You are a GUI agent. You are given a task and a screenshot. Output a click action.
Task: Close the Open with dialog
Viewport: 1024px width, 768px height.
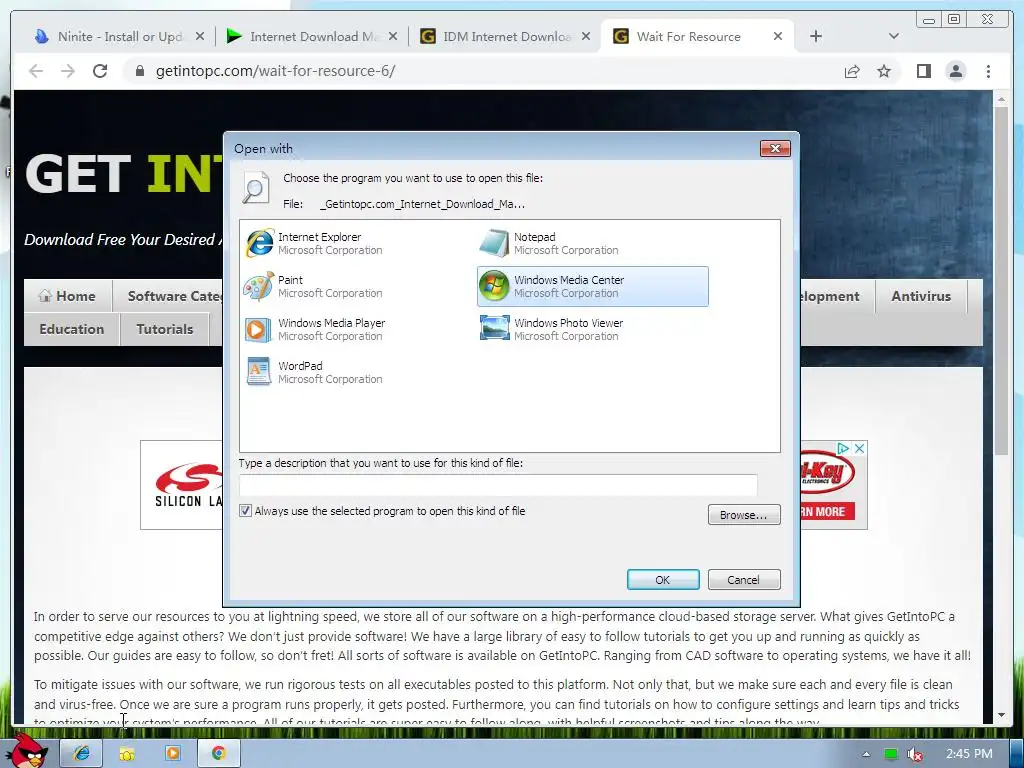775,148
